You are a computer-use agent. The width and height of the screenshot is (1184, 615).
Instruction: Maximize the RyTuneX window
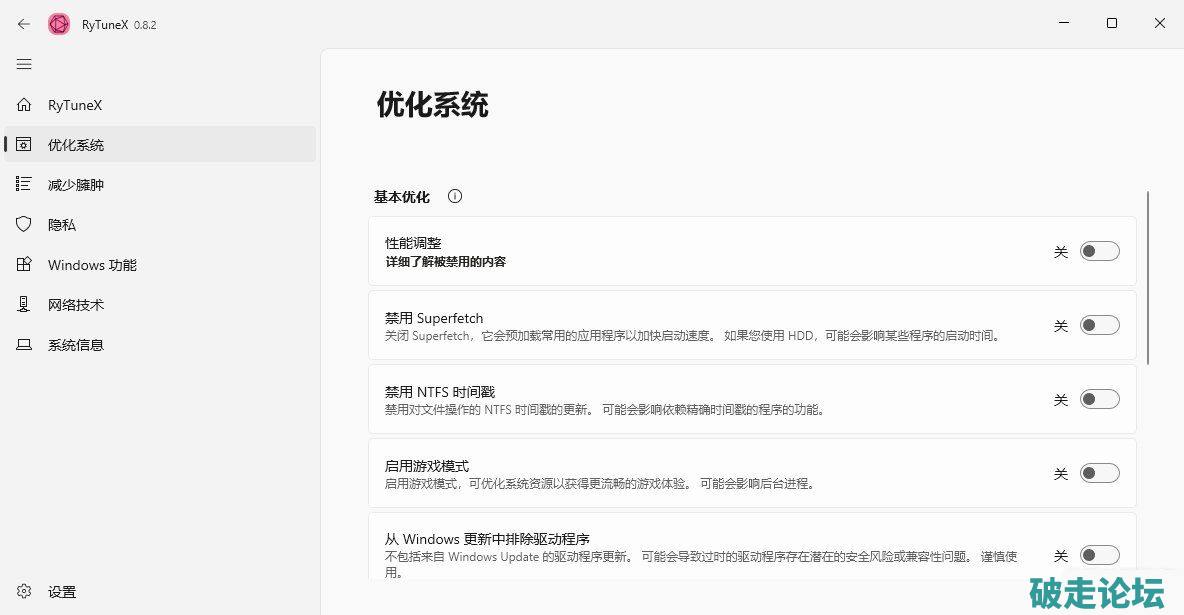pyautogui.click(x=1112, y=24)
